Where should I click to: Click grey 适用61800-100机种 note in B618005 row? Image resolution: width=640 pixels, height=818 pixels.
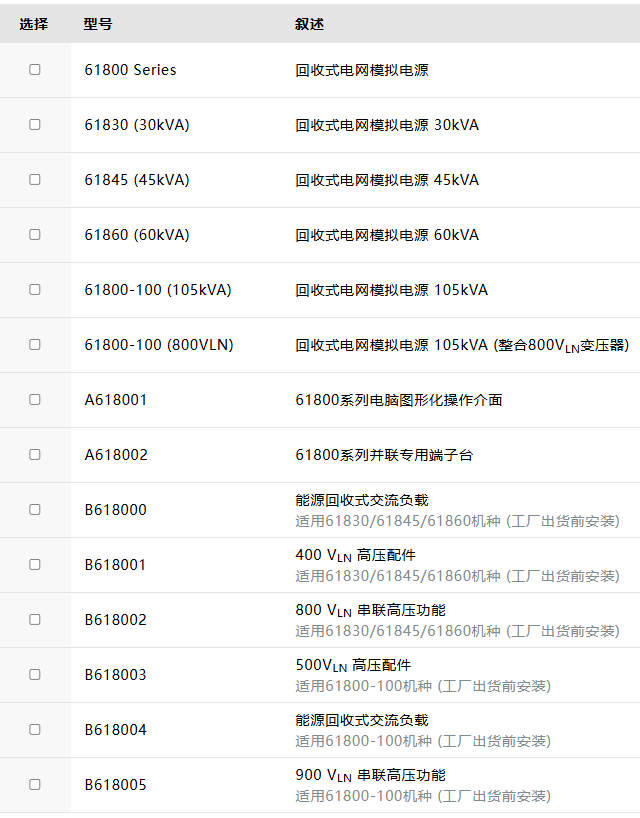pos(424,796)
